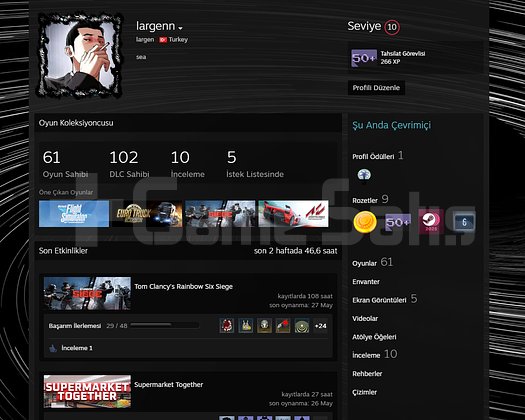The image size is (525, 420).
Task: Open the username dropdown arrow beside largenn
Action: click(x=180, y=28)
